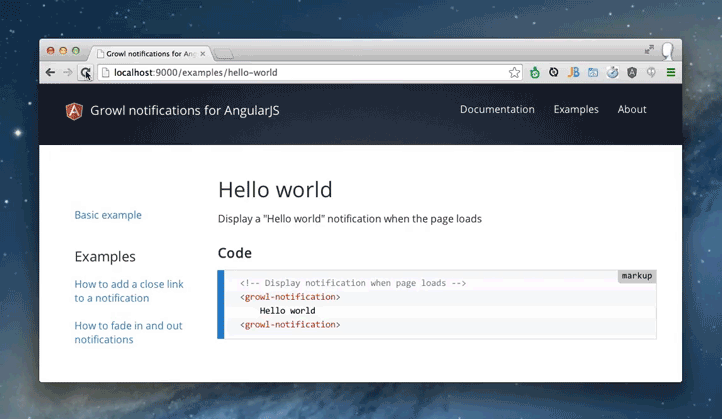Open the About nav link

coord(632,109)
